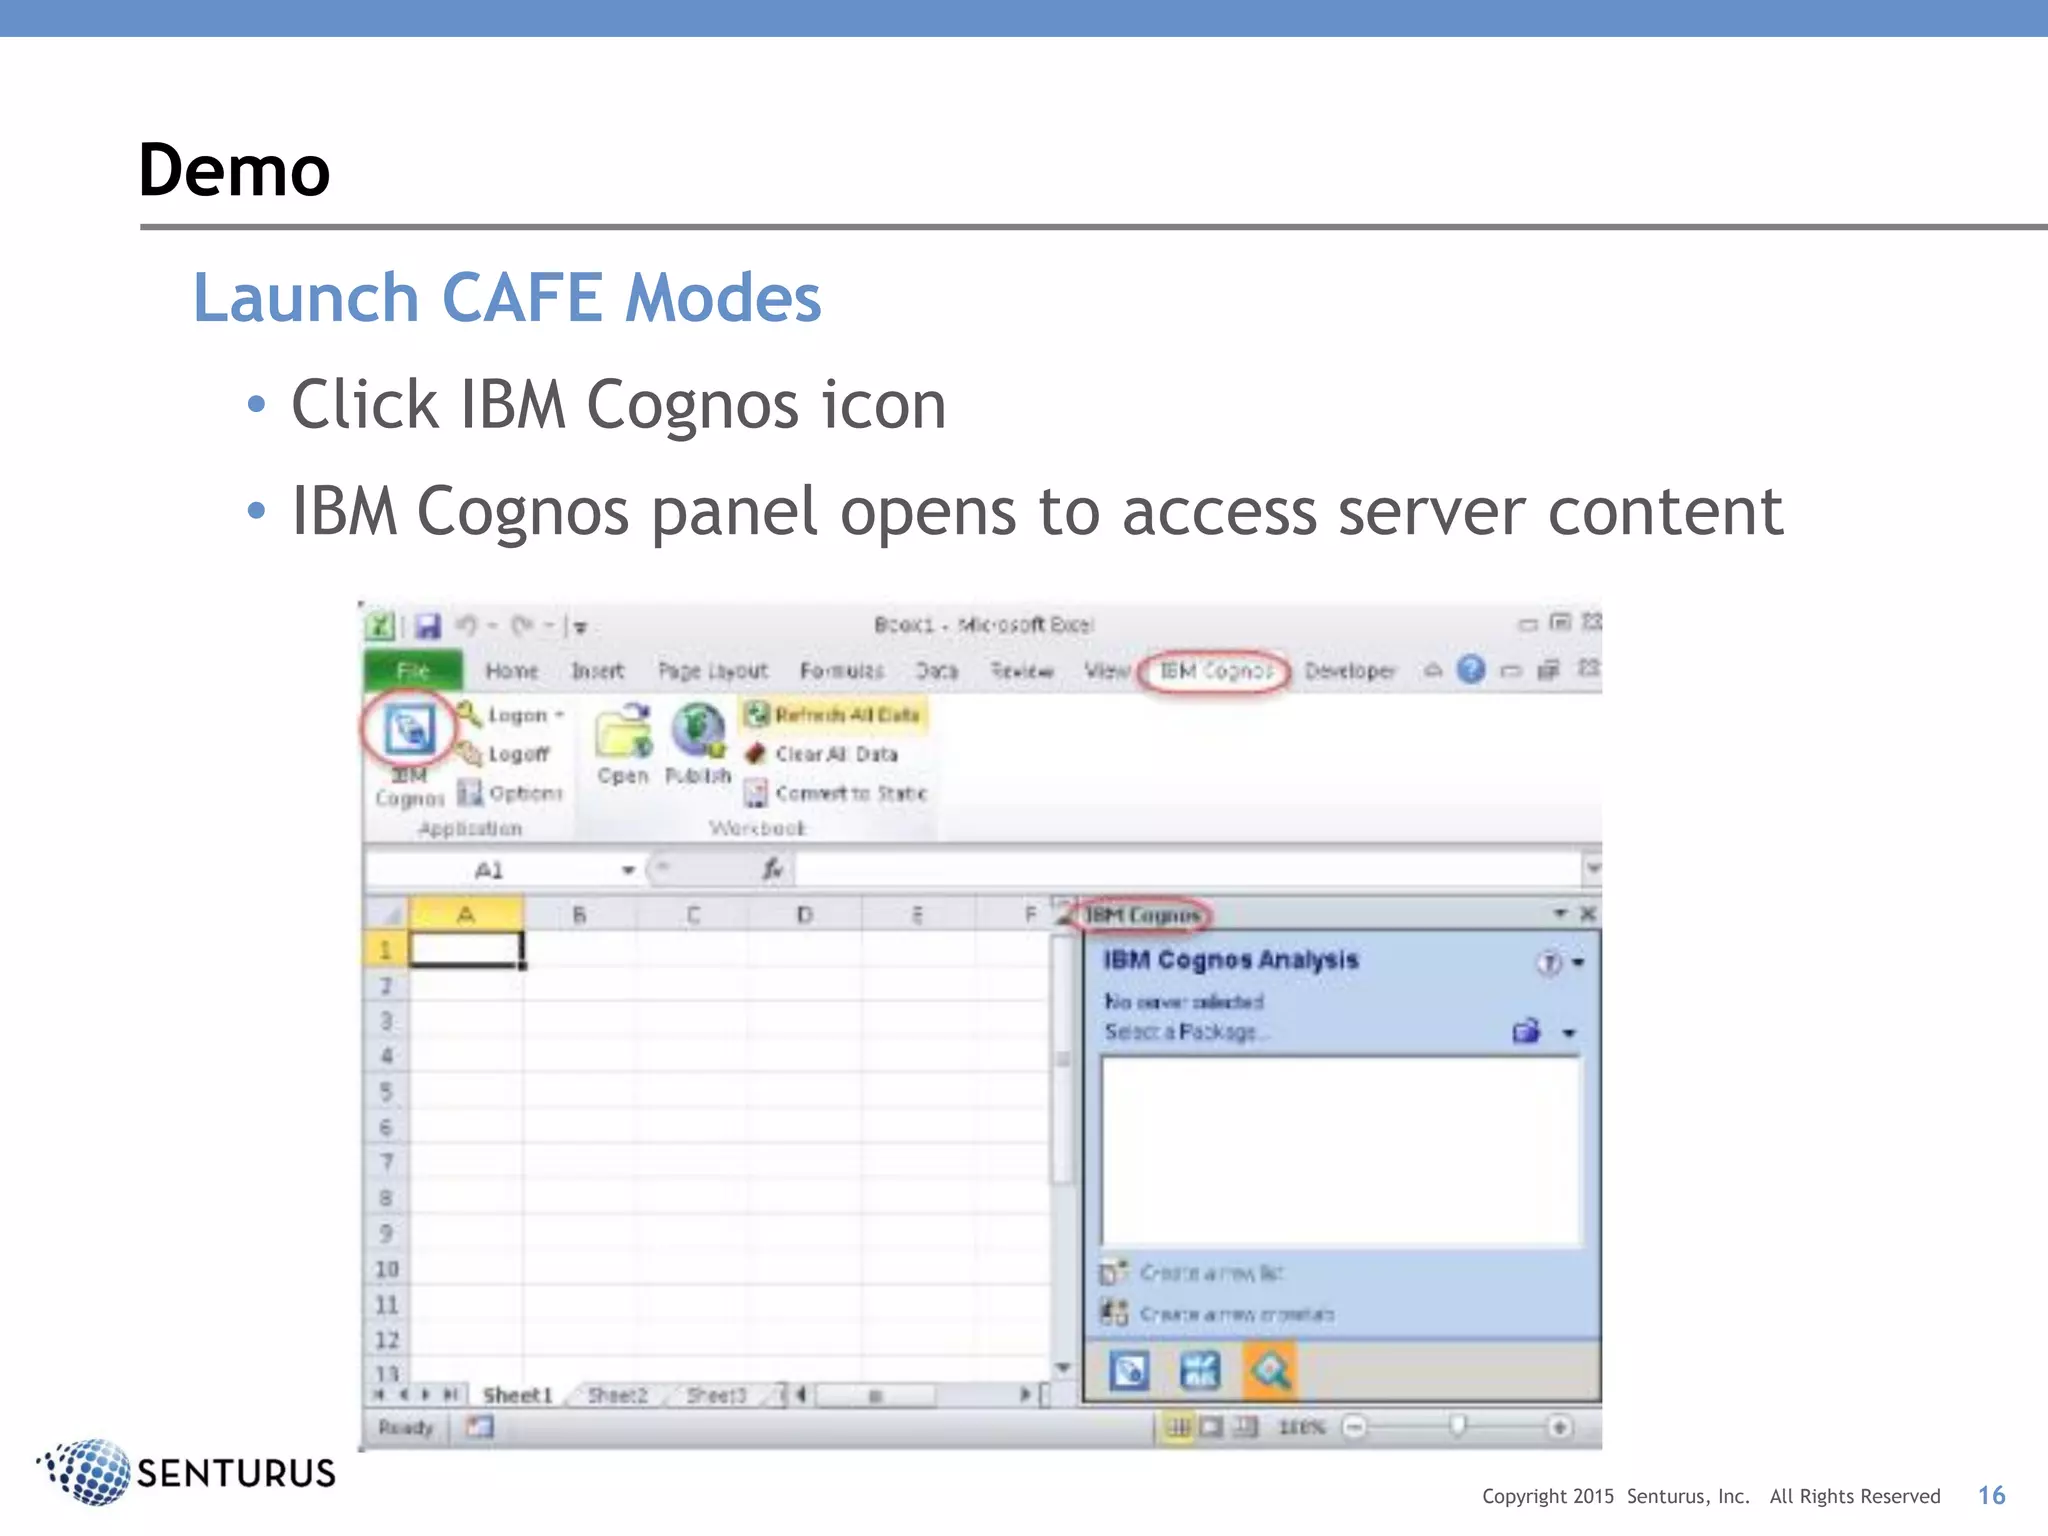Viewport: 2048px width, 1536px height.
Task: Select the Sheet2 worksheet tab
Action: (x=617, y=1394)
